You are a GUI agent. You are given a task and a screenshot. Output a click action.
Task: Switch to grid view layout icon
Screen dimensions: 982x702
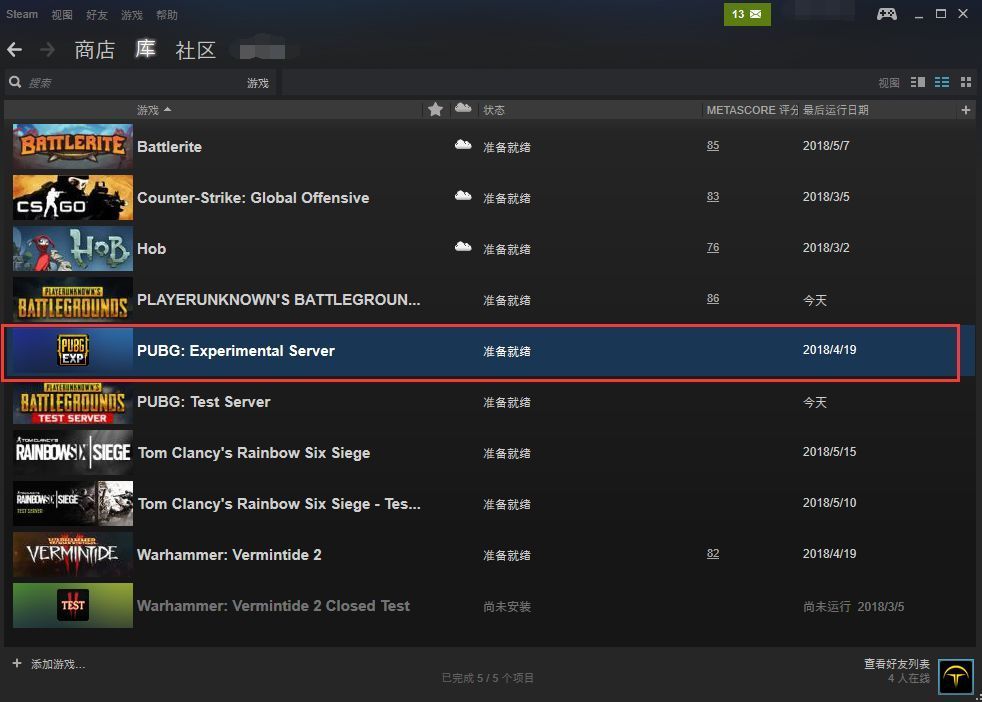pyautogui.click(x=966, y=82)
